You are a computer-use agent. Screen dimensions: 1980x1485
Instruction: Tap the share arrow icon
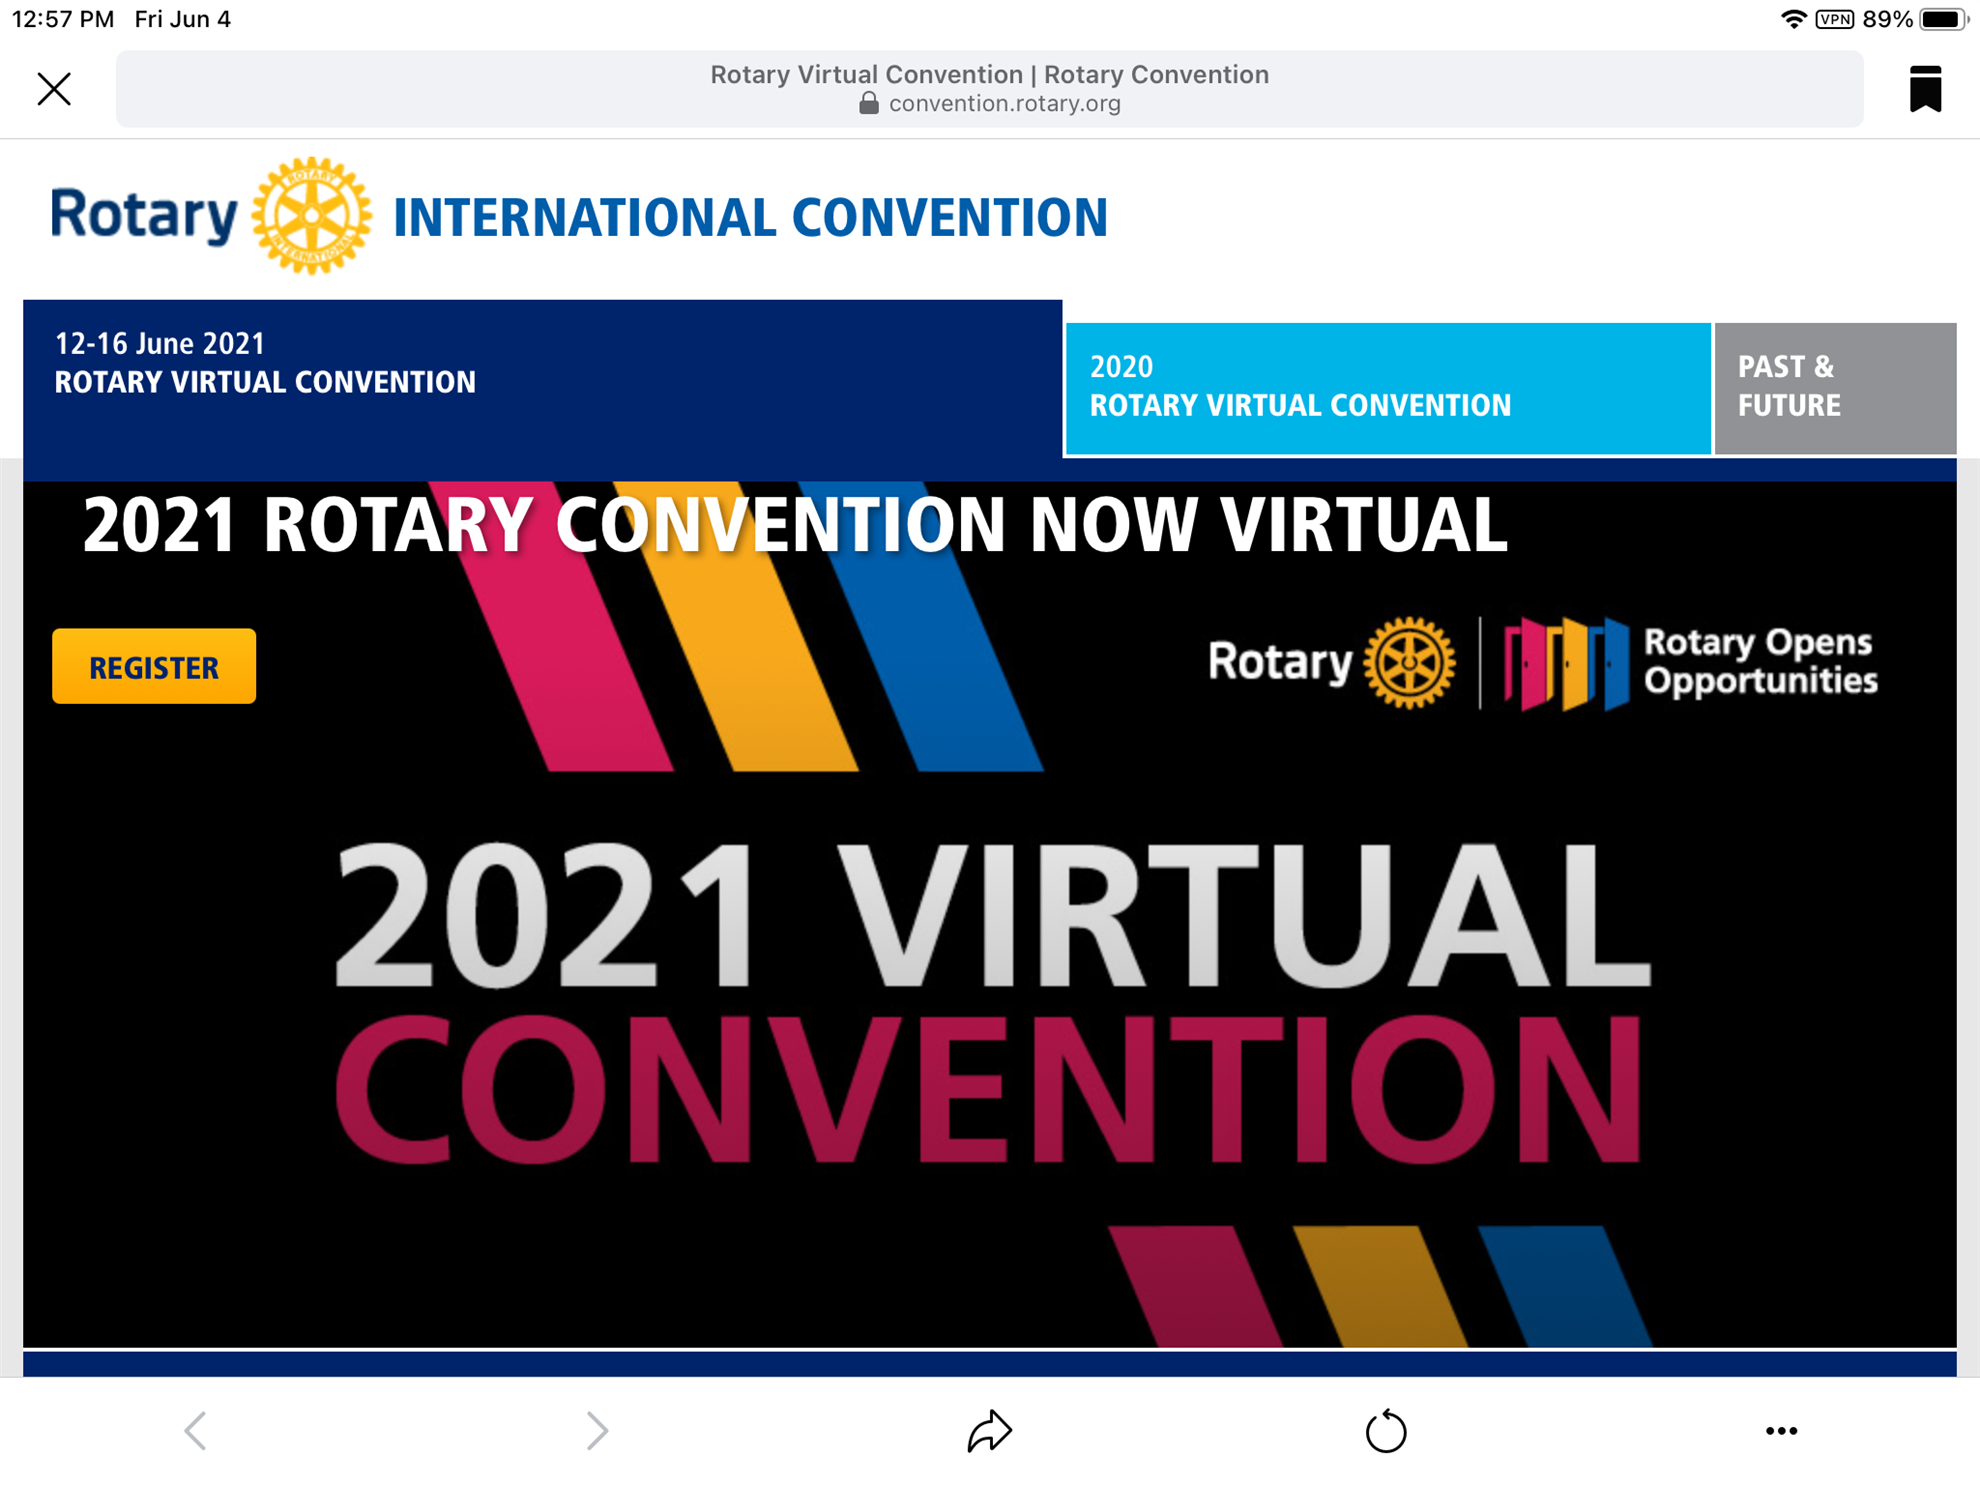(x=989, y=1430)
